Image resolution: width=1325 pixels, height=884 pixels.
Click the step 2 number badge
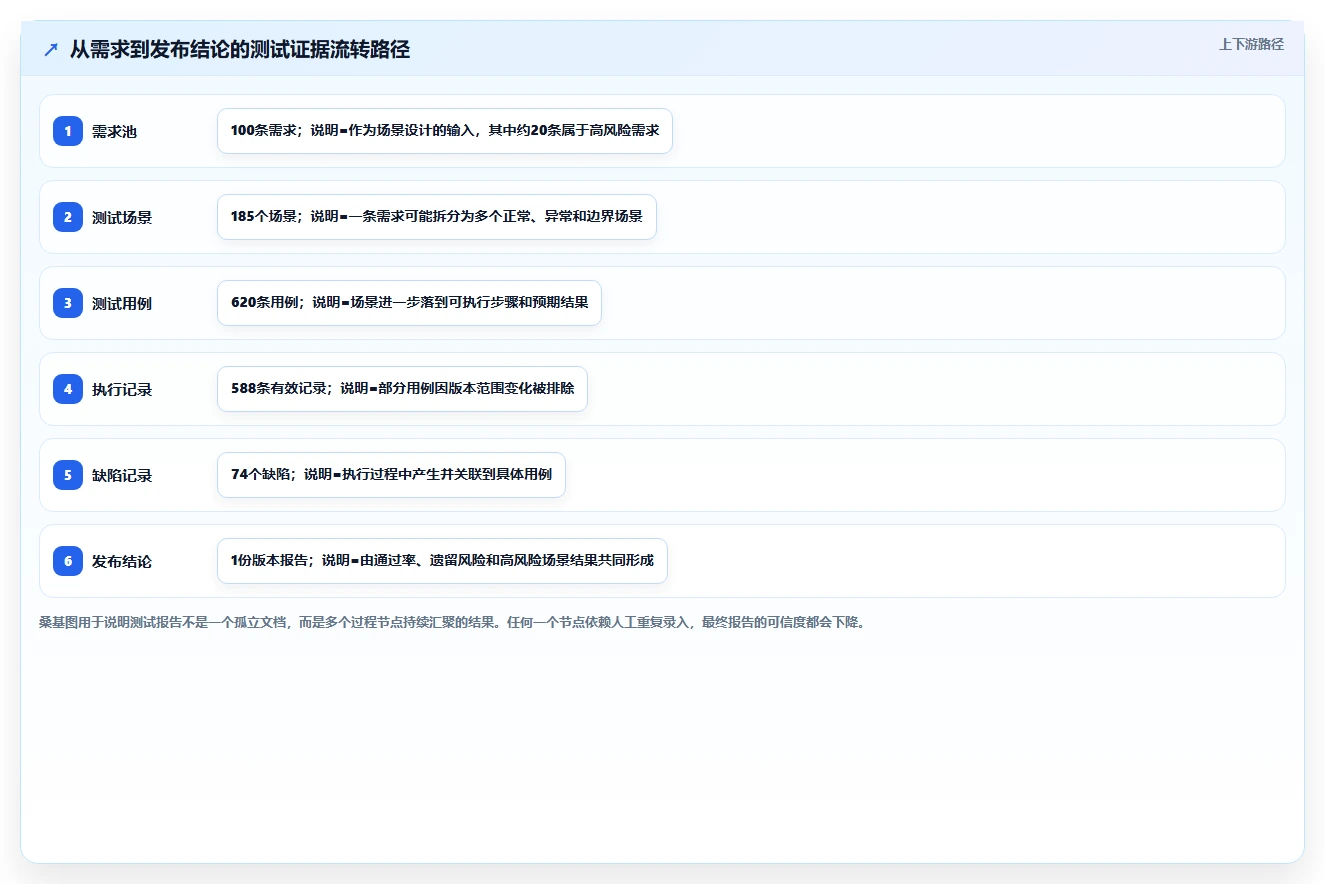(x=68, y=217)
